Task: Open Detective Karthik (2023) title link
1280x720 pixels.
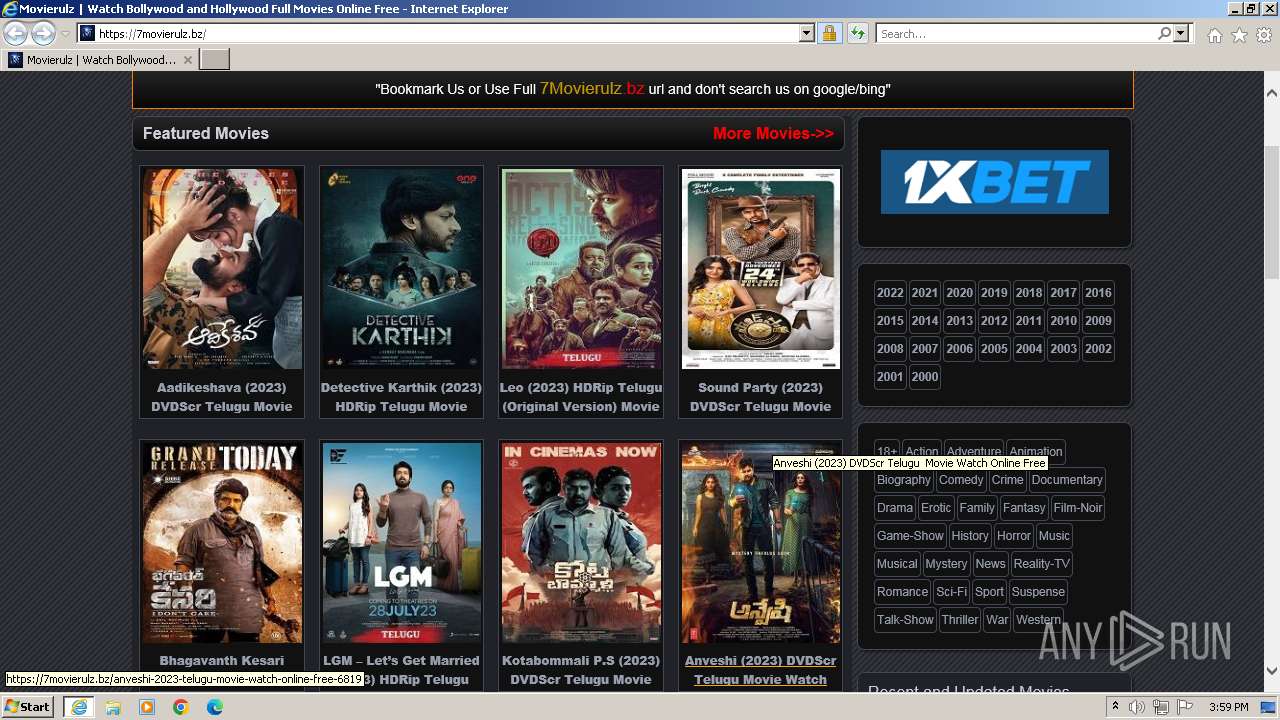Action: [401, 397]
